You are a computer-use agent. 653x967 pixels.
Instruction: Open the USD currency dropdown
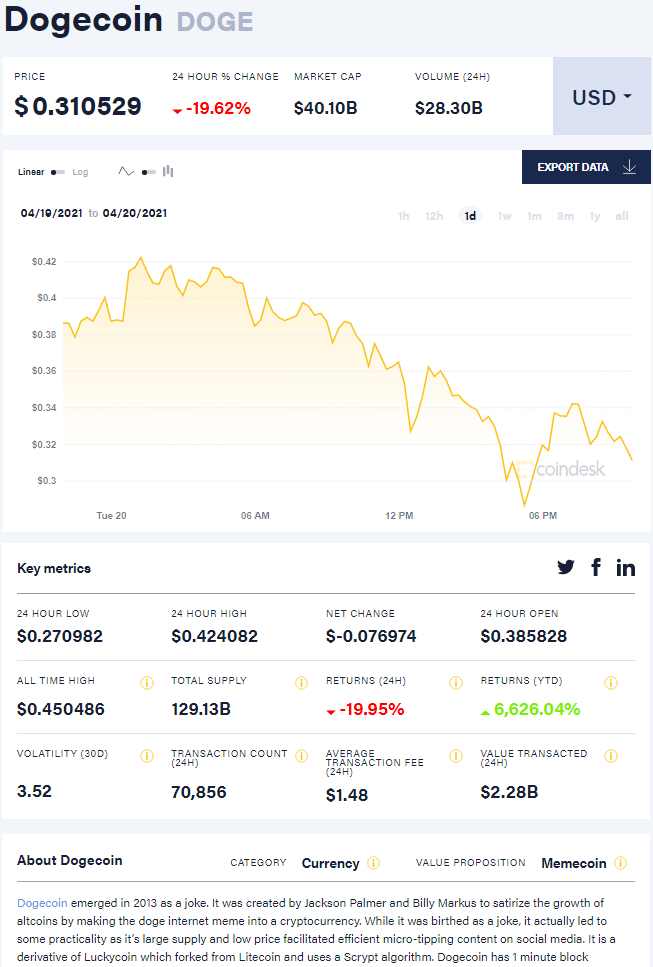point(602,97)
